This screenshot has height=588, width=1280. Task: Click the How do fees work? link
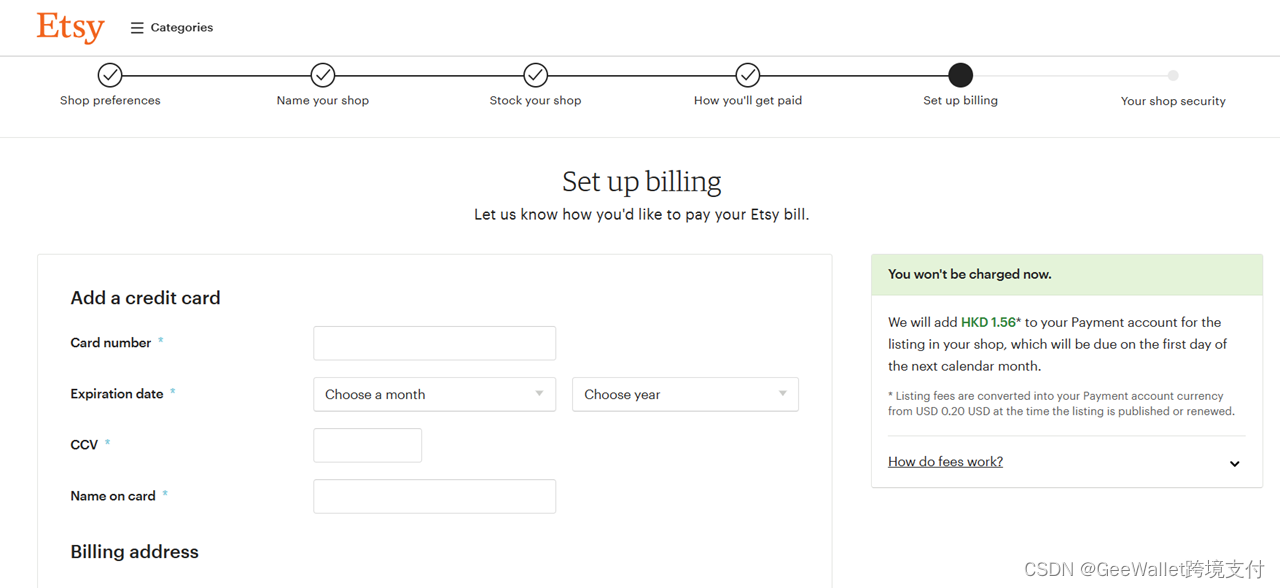coord(945,462)
